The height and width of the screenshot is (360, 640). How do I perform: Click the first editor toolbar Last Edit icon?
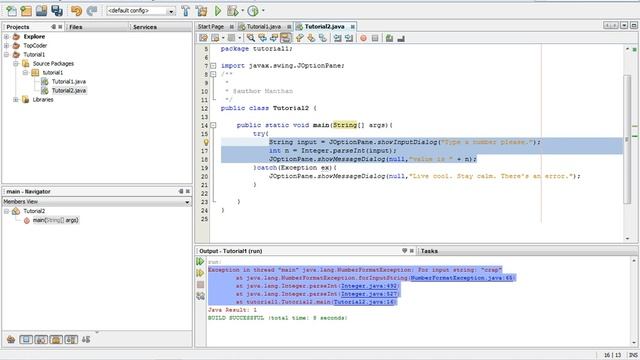pyautogui.click(x=203, y=38)
